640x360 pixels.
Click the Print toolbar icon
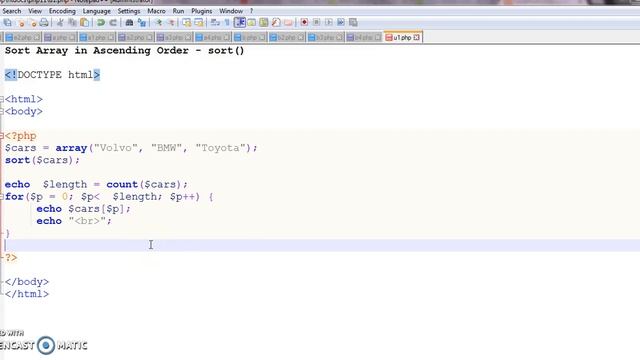tap(44, 22)
